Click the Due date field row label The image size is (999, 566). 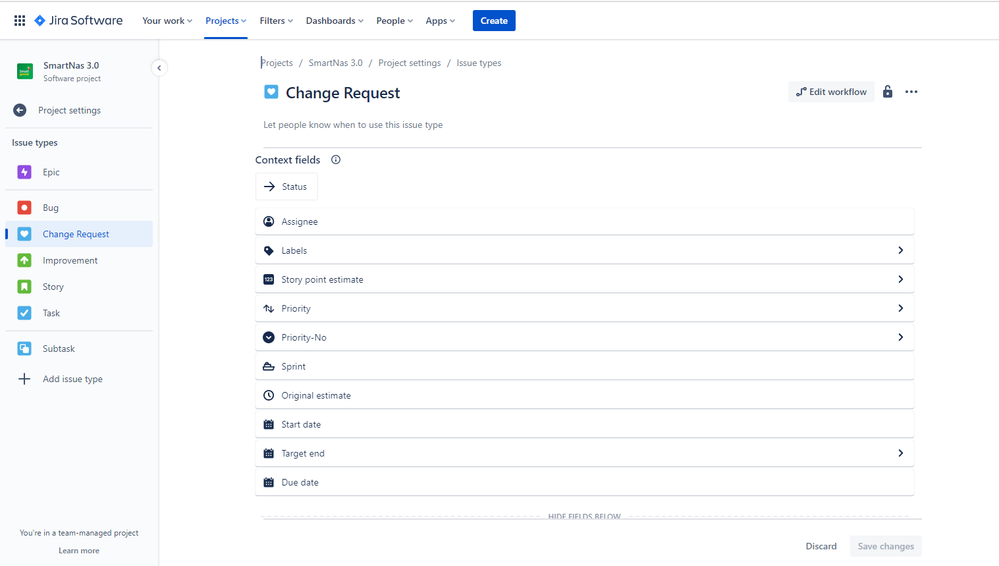tap(300, 483)
